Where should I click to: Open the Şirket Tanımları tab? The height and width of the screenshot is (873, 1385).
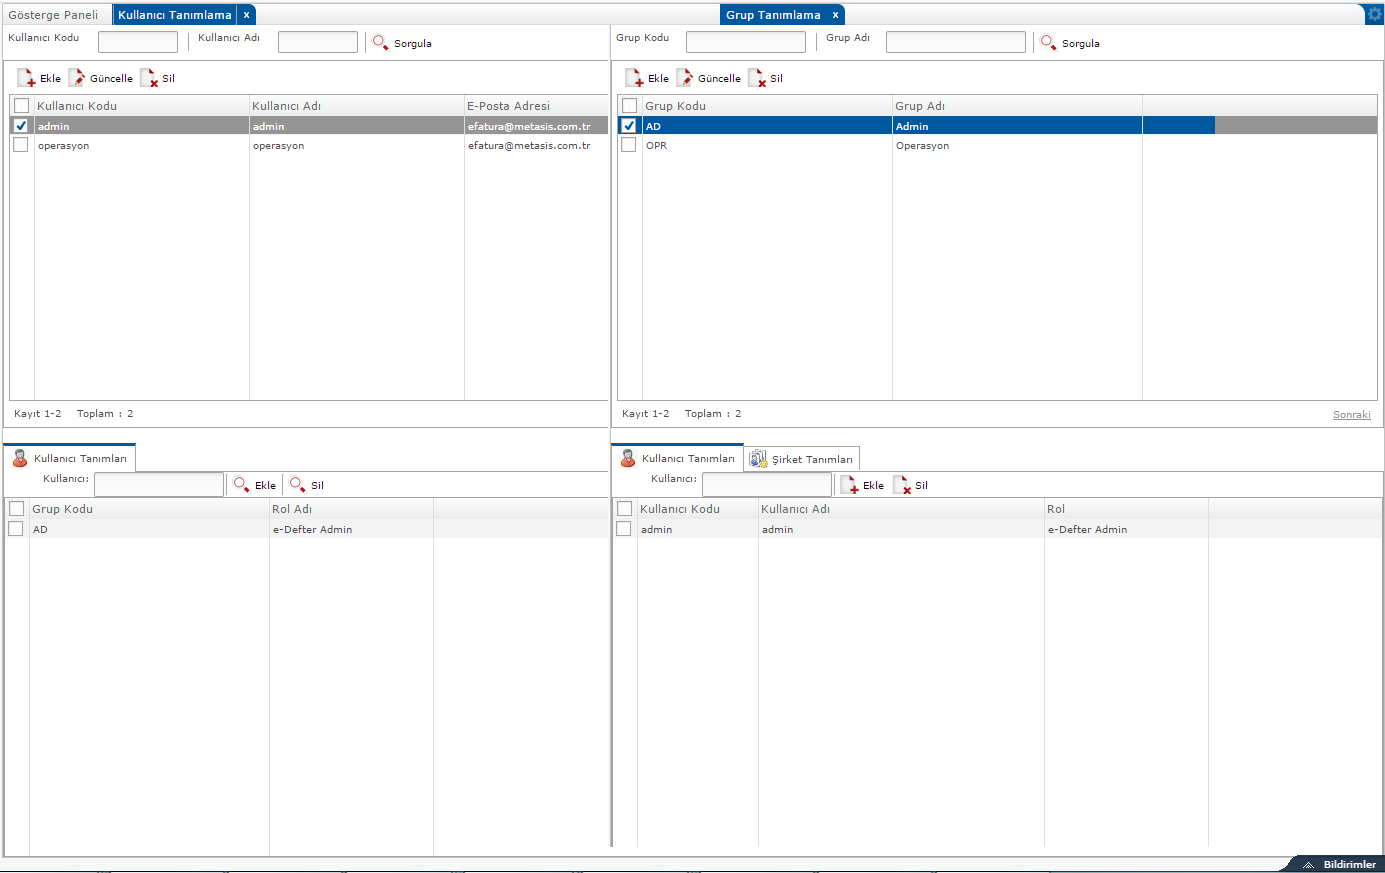click(x=801, y=459)
